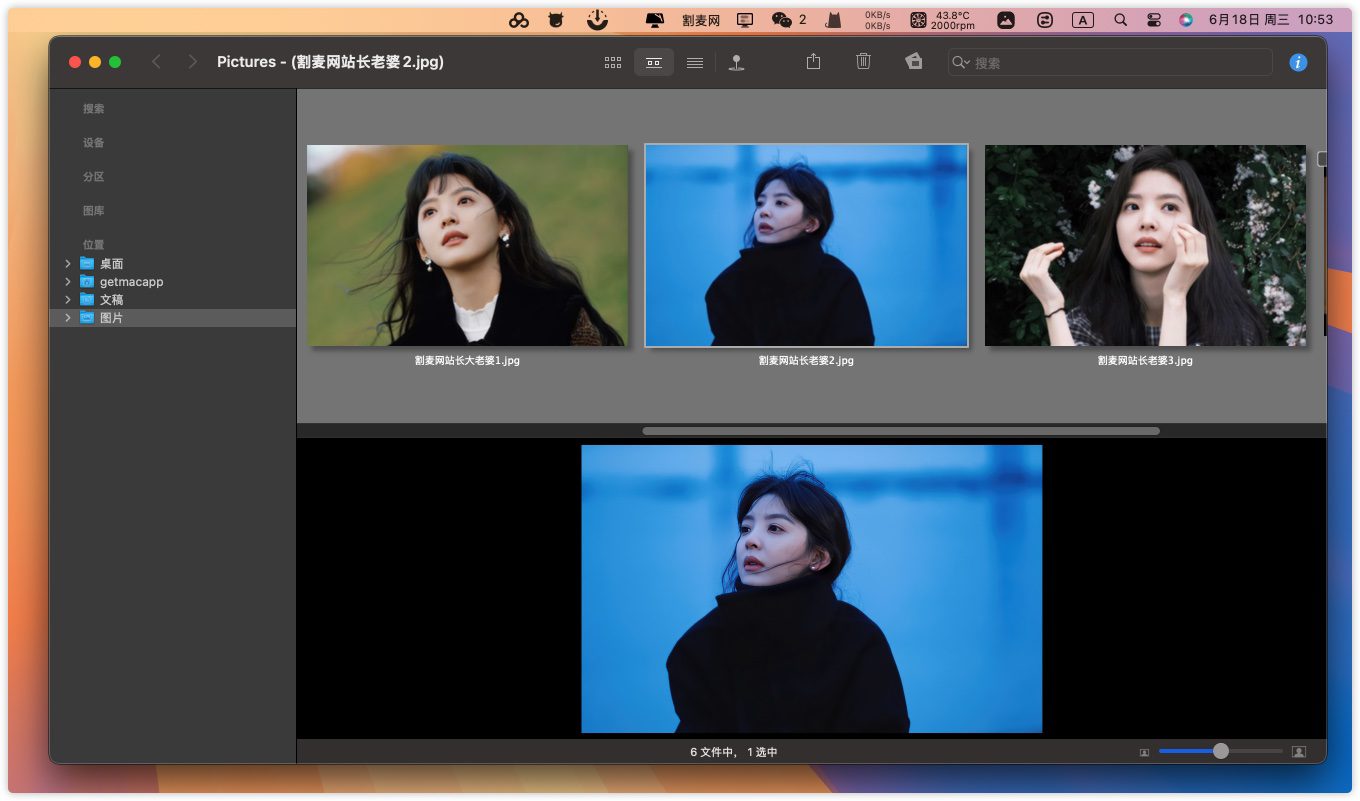
Task: Select the 图片 folder in sidebar
Action: coord(111,318)
